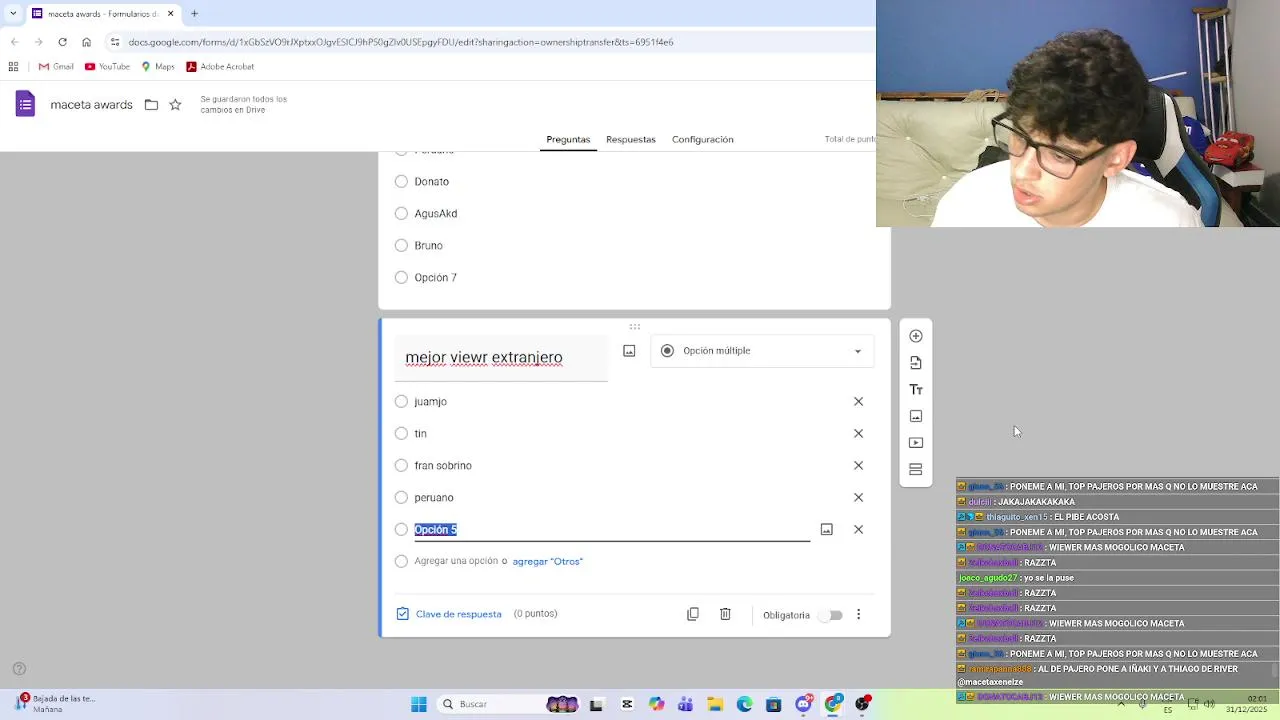The height and width of the screenshot is (720, 1280).
Task: Select the juamjo radio button
Action: pyautogui.click(x=401, y=402)
